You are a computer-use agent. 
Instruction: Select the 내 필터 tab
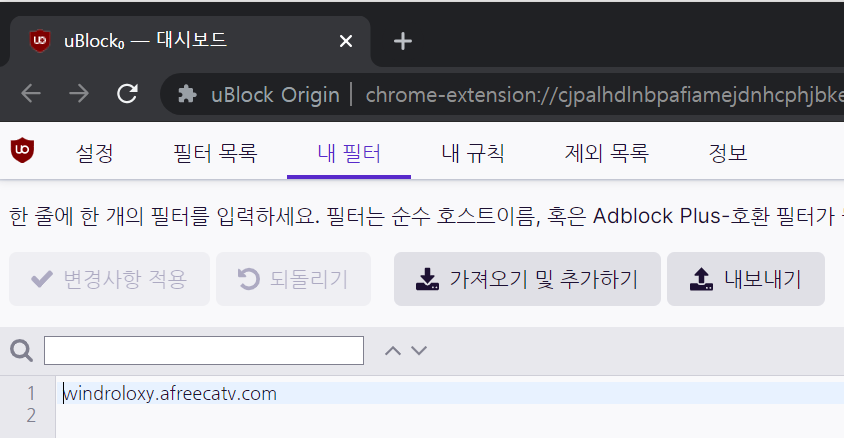click(349, 153)
